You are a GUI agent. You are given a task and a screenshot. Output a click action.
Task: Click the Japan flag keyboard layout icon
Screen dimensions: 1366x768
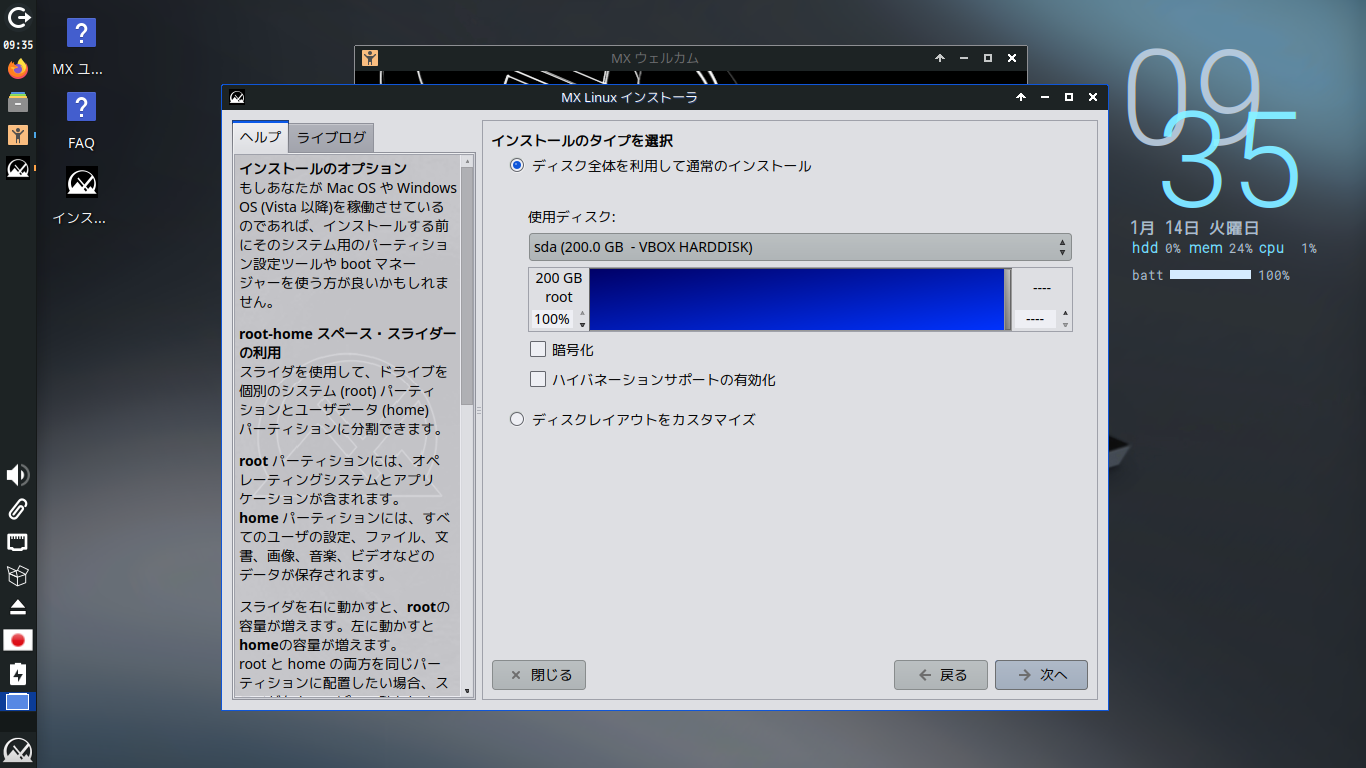click(18, 640)
